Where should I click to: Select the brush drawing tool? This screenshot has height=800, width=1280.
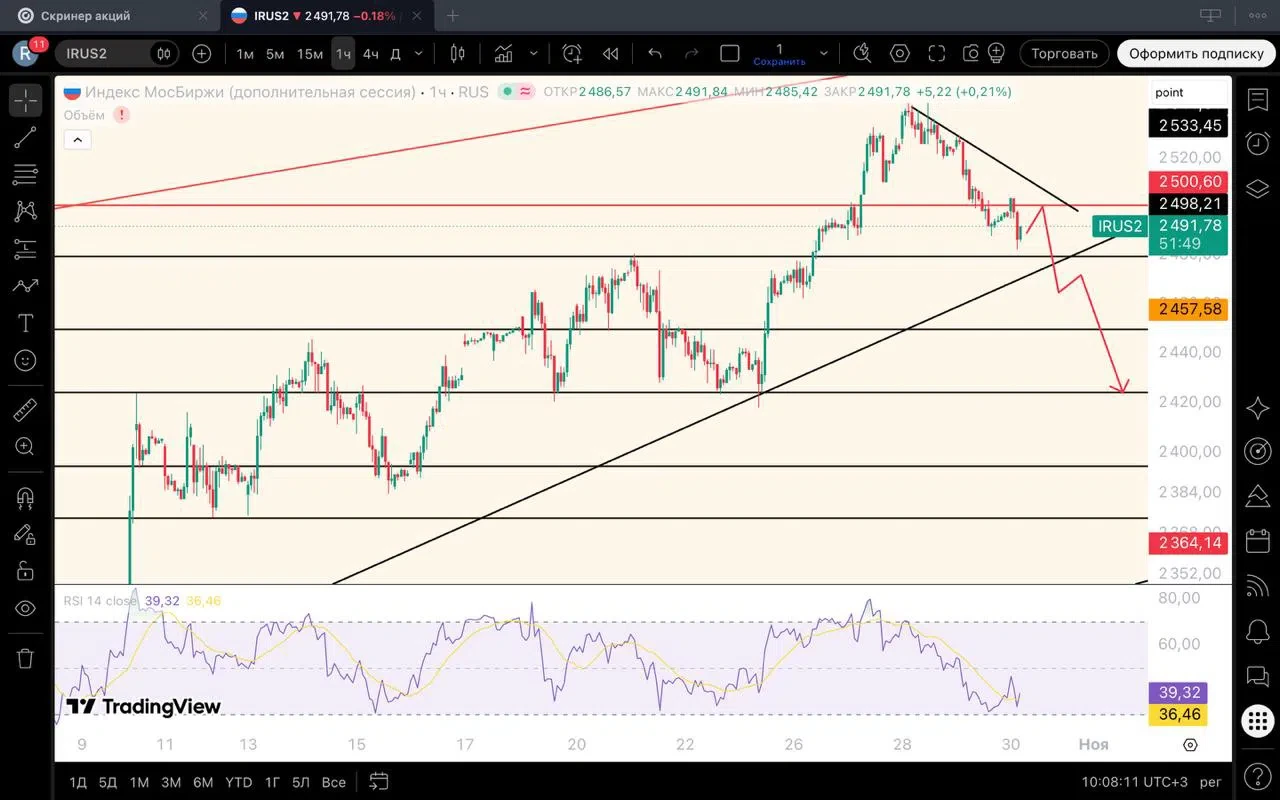25,286
